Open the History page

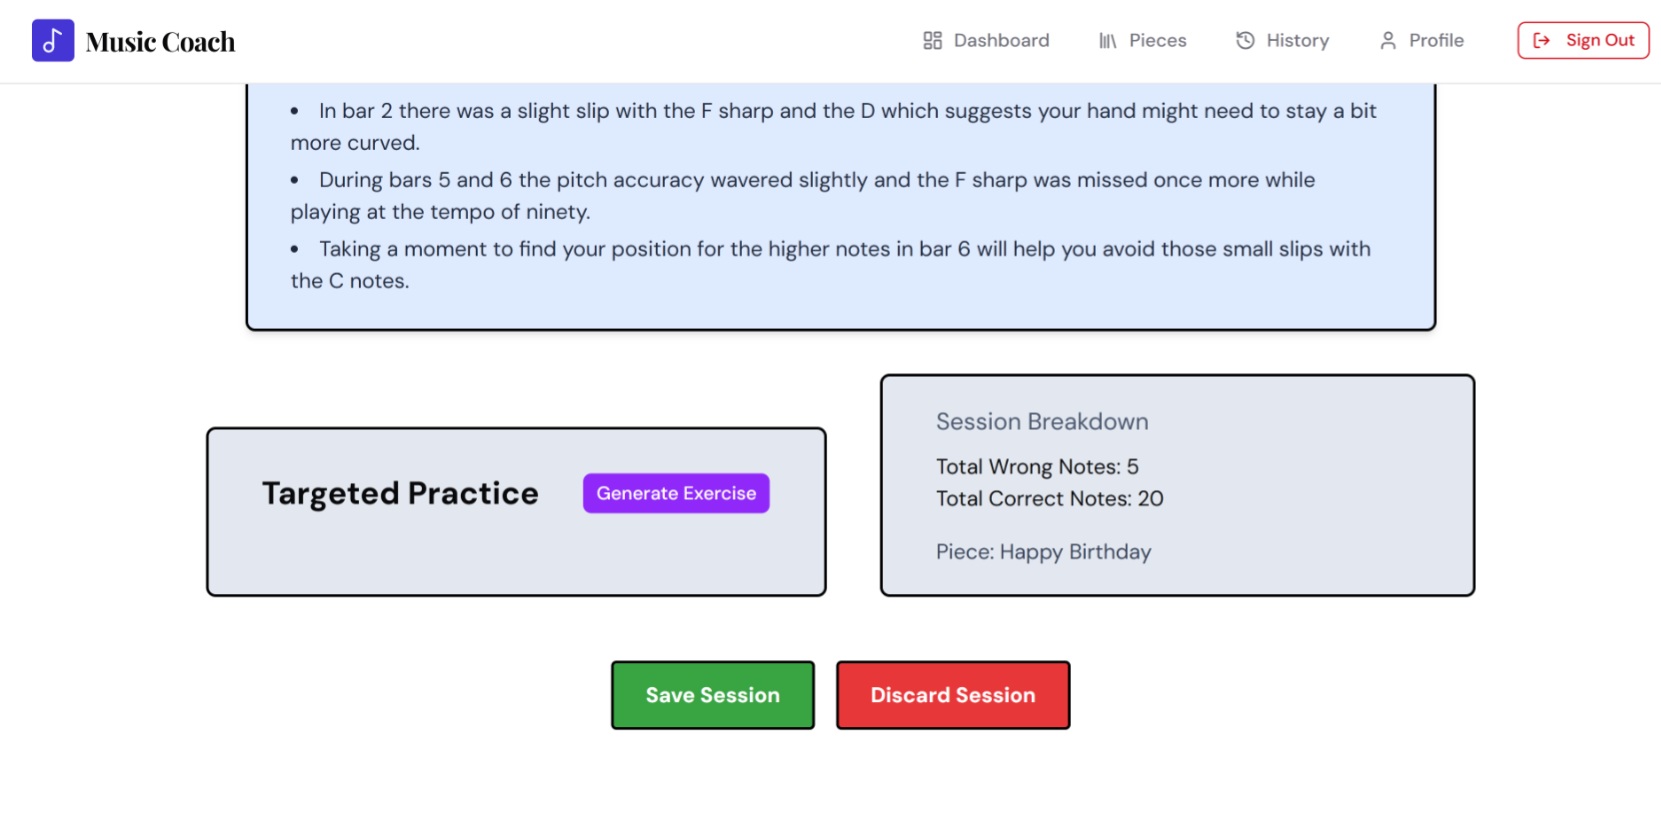point(1283,41)
